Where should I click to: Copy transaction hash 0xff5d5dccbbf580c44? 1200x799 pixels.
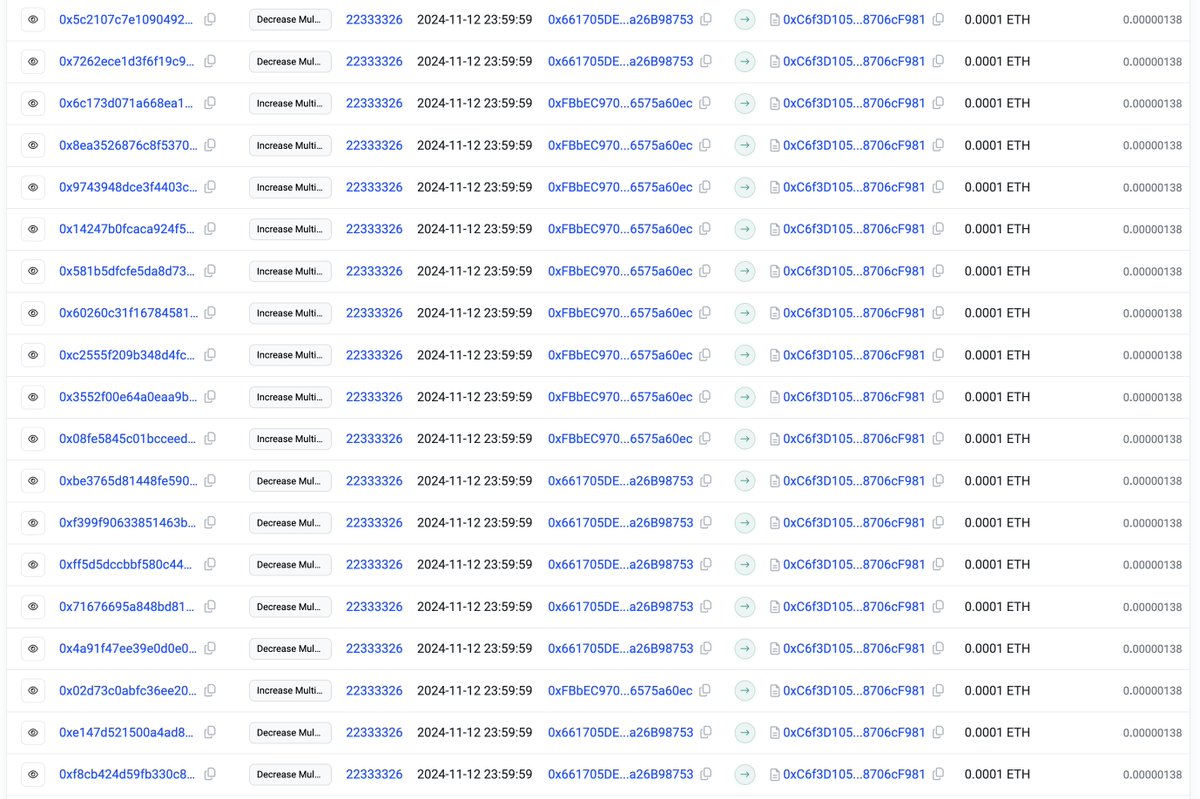coord(210,565)
